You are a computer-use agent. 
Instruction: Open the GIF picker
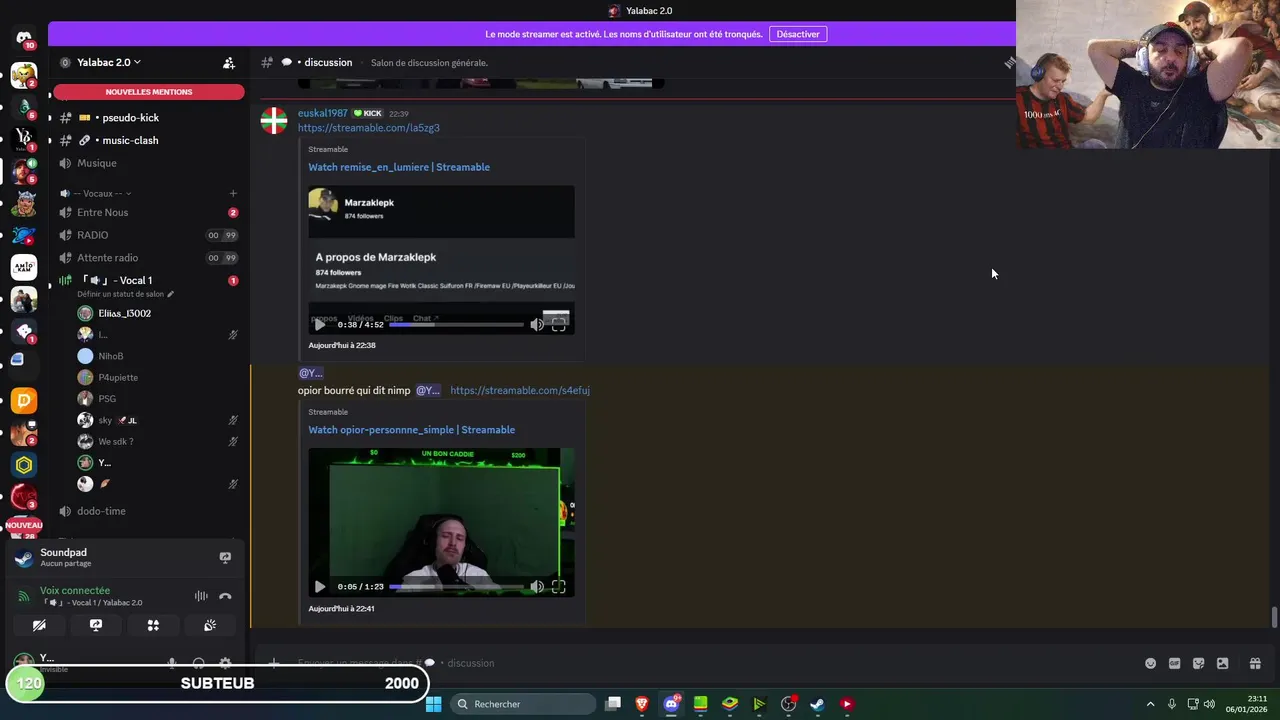click(x=1174, y=663)
